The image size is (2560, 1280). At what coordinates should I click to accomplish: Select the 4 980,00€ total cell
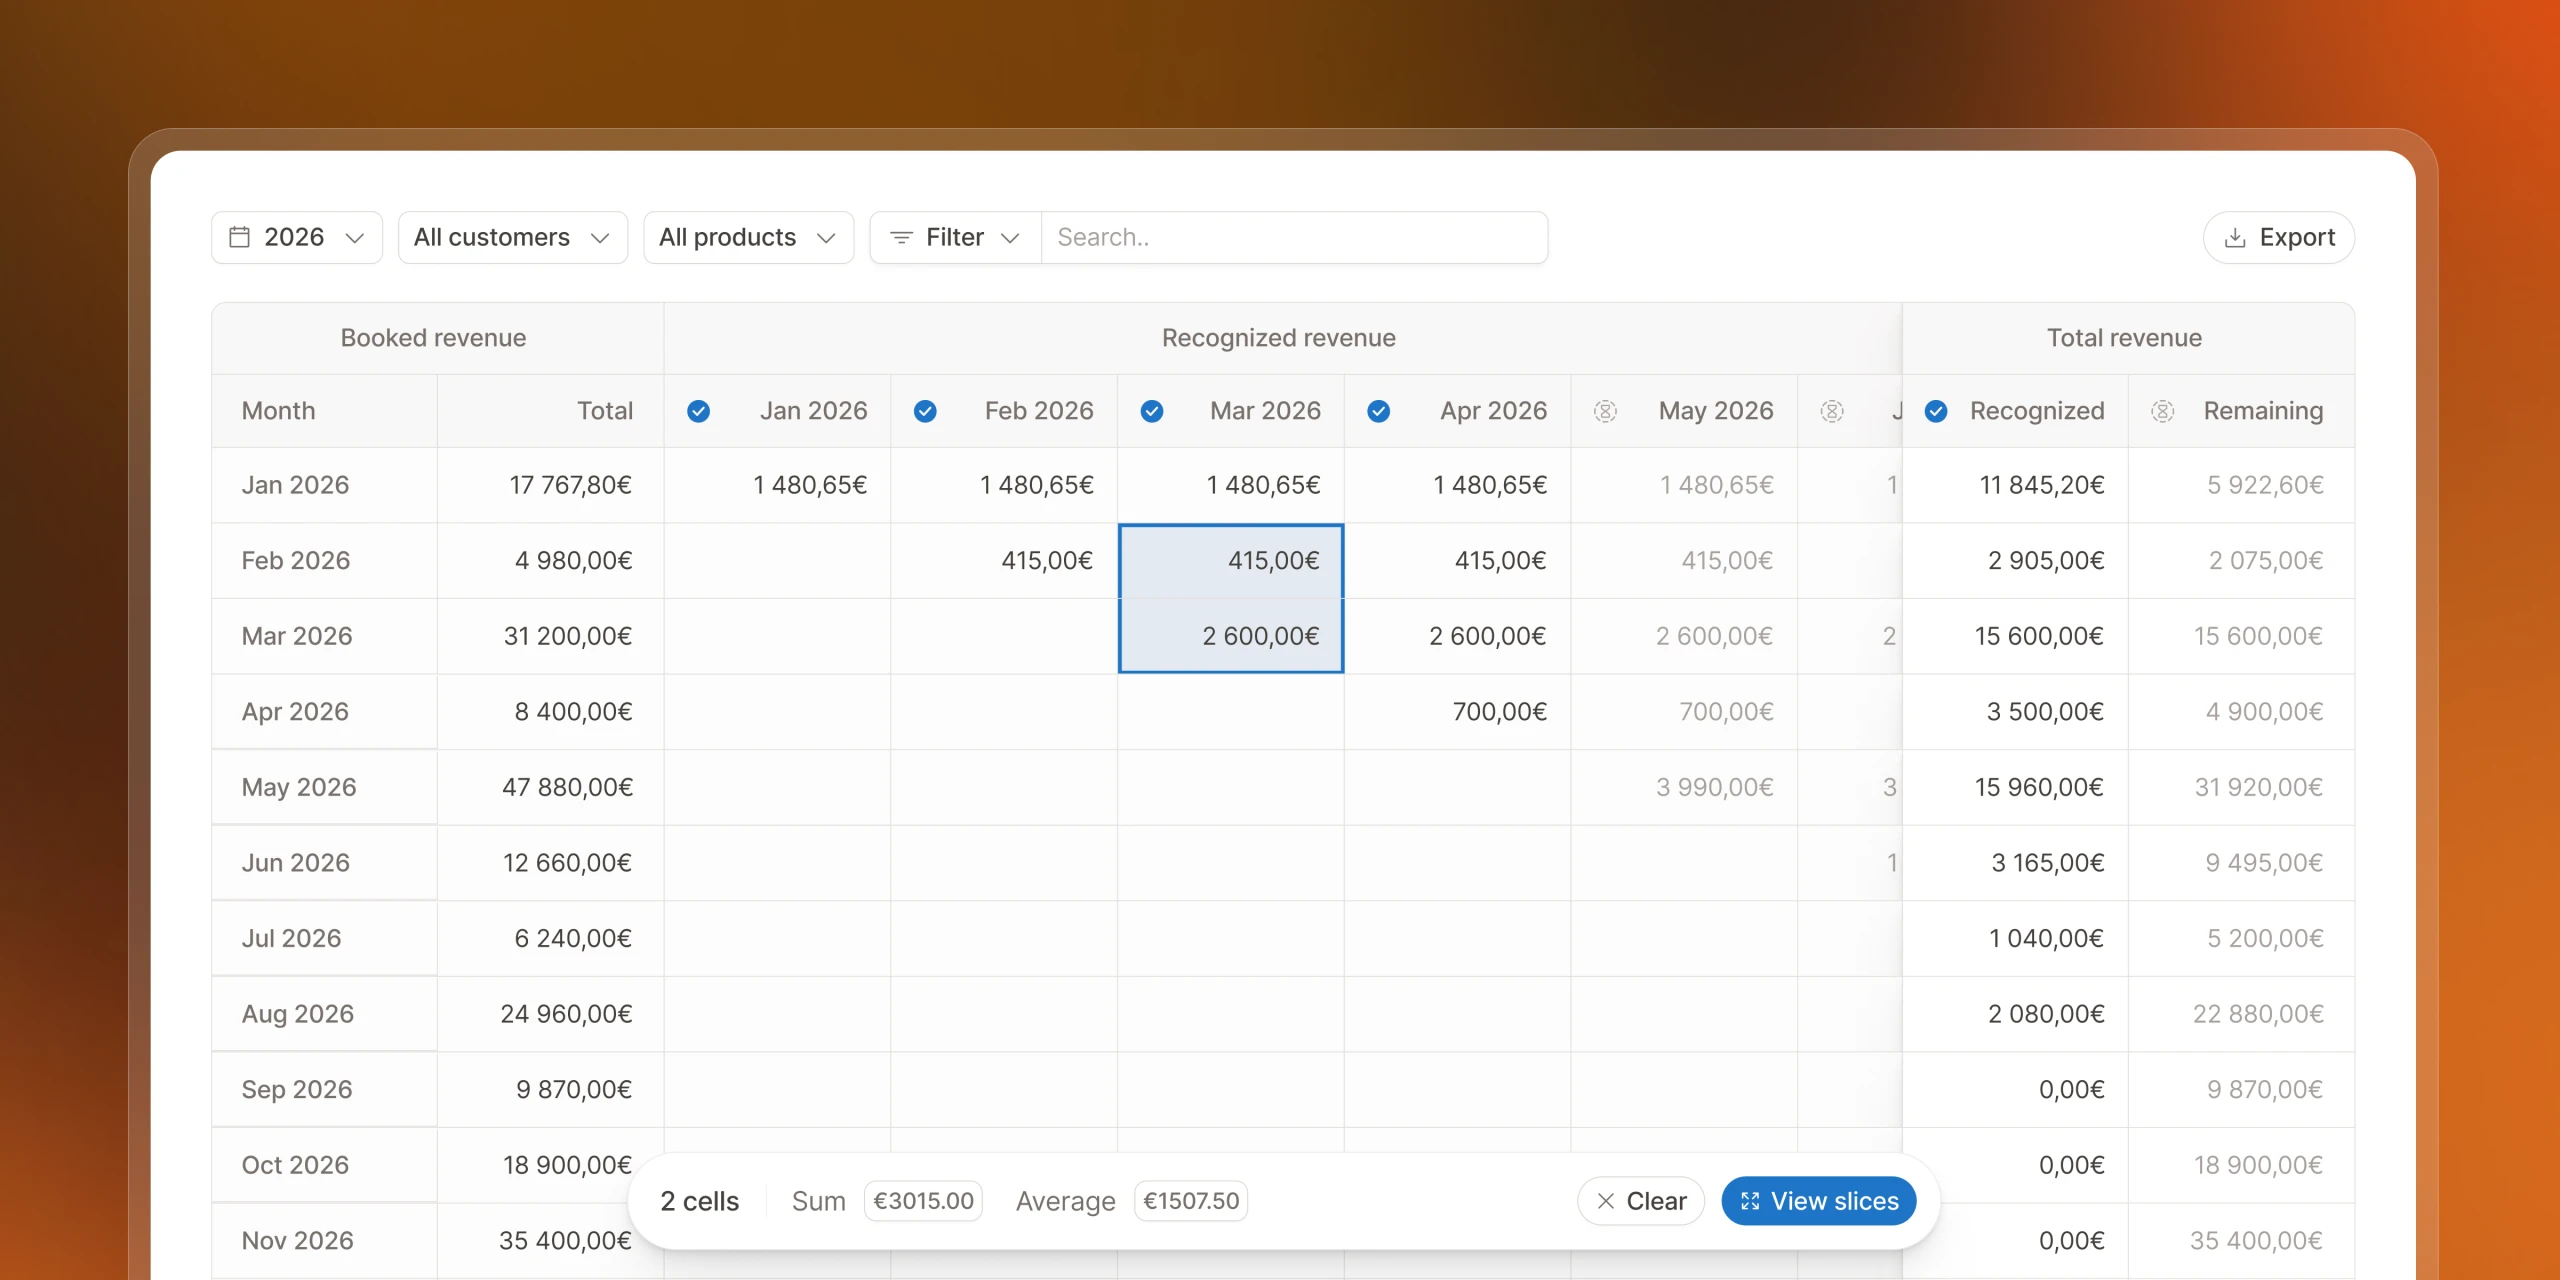(551, 561)
